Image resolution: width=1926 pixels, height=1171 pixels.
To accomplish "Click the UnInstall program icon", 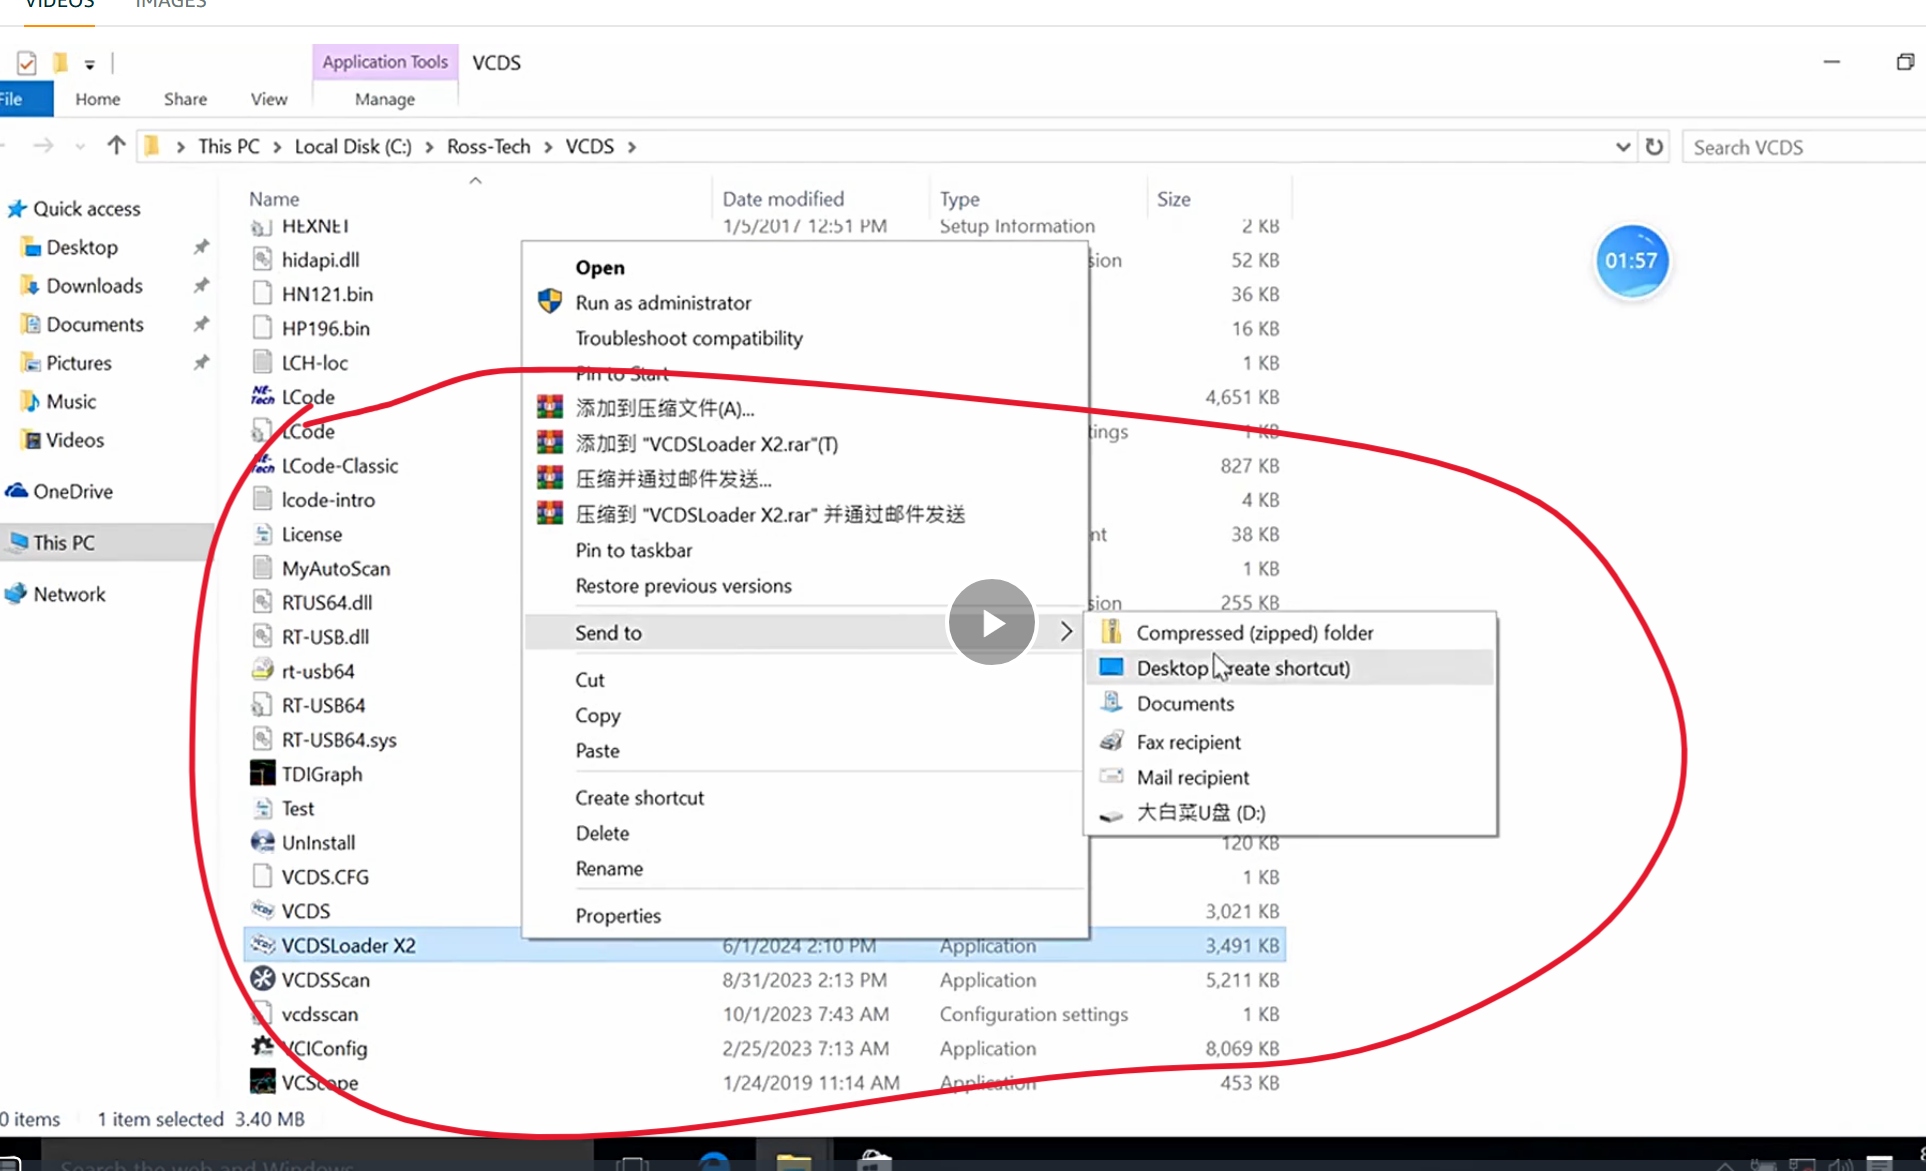I will pos(262,841).
